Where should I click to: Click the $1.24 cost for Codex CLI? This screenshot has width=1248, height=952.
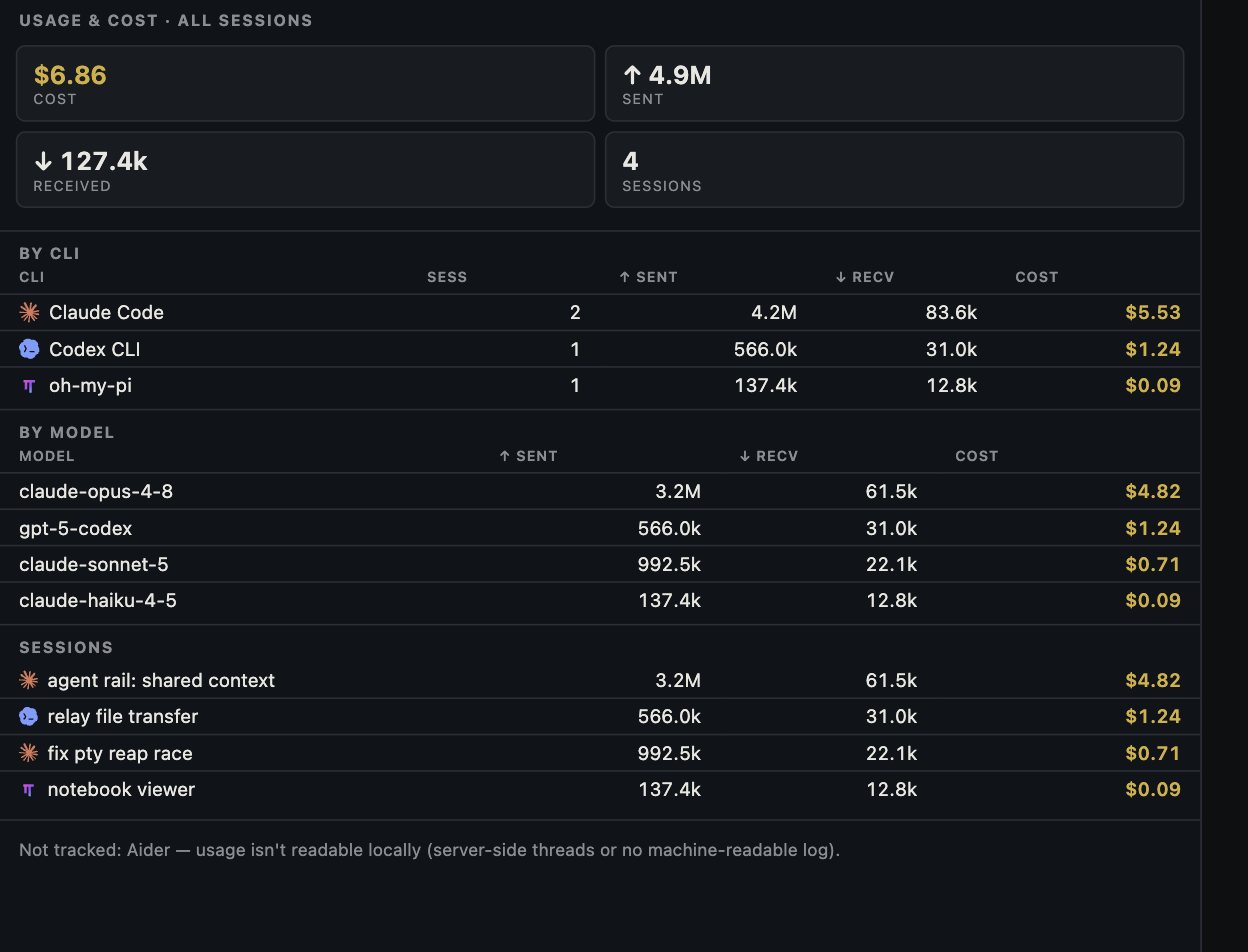coord(1153,349)
